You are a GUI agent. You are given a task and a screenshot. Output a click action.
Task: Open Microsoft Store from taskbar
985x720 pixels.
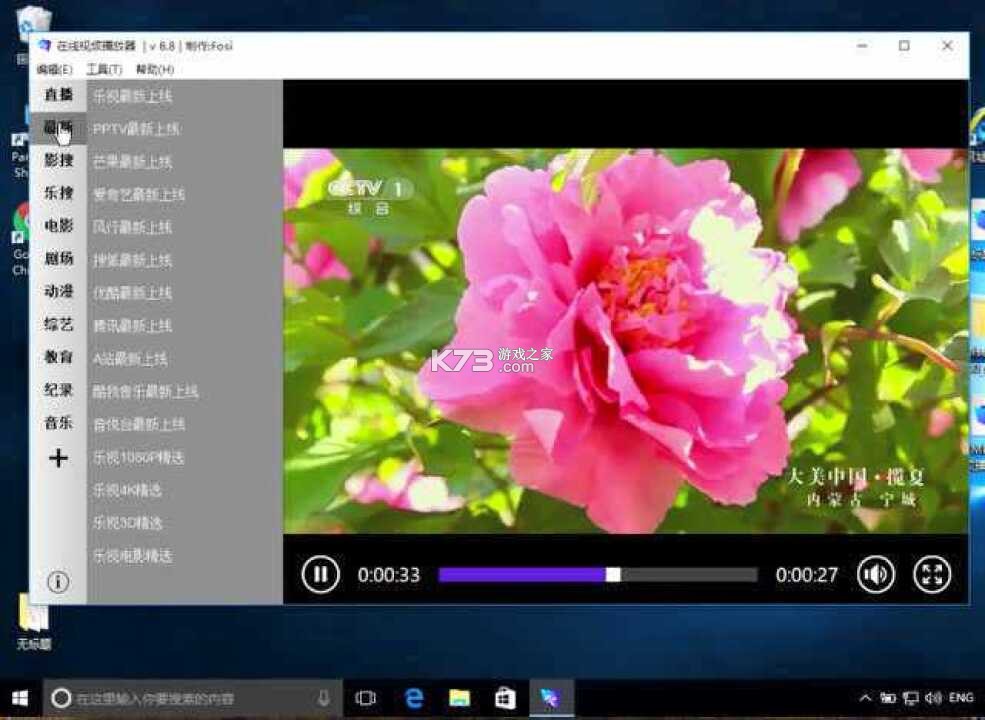(505, 698)
